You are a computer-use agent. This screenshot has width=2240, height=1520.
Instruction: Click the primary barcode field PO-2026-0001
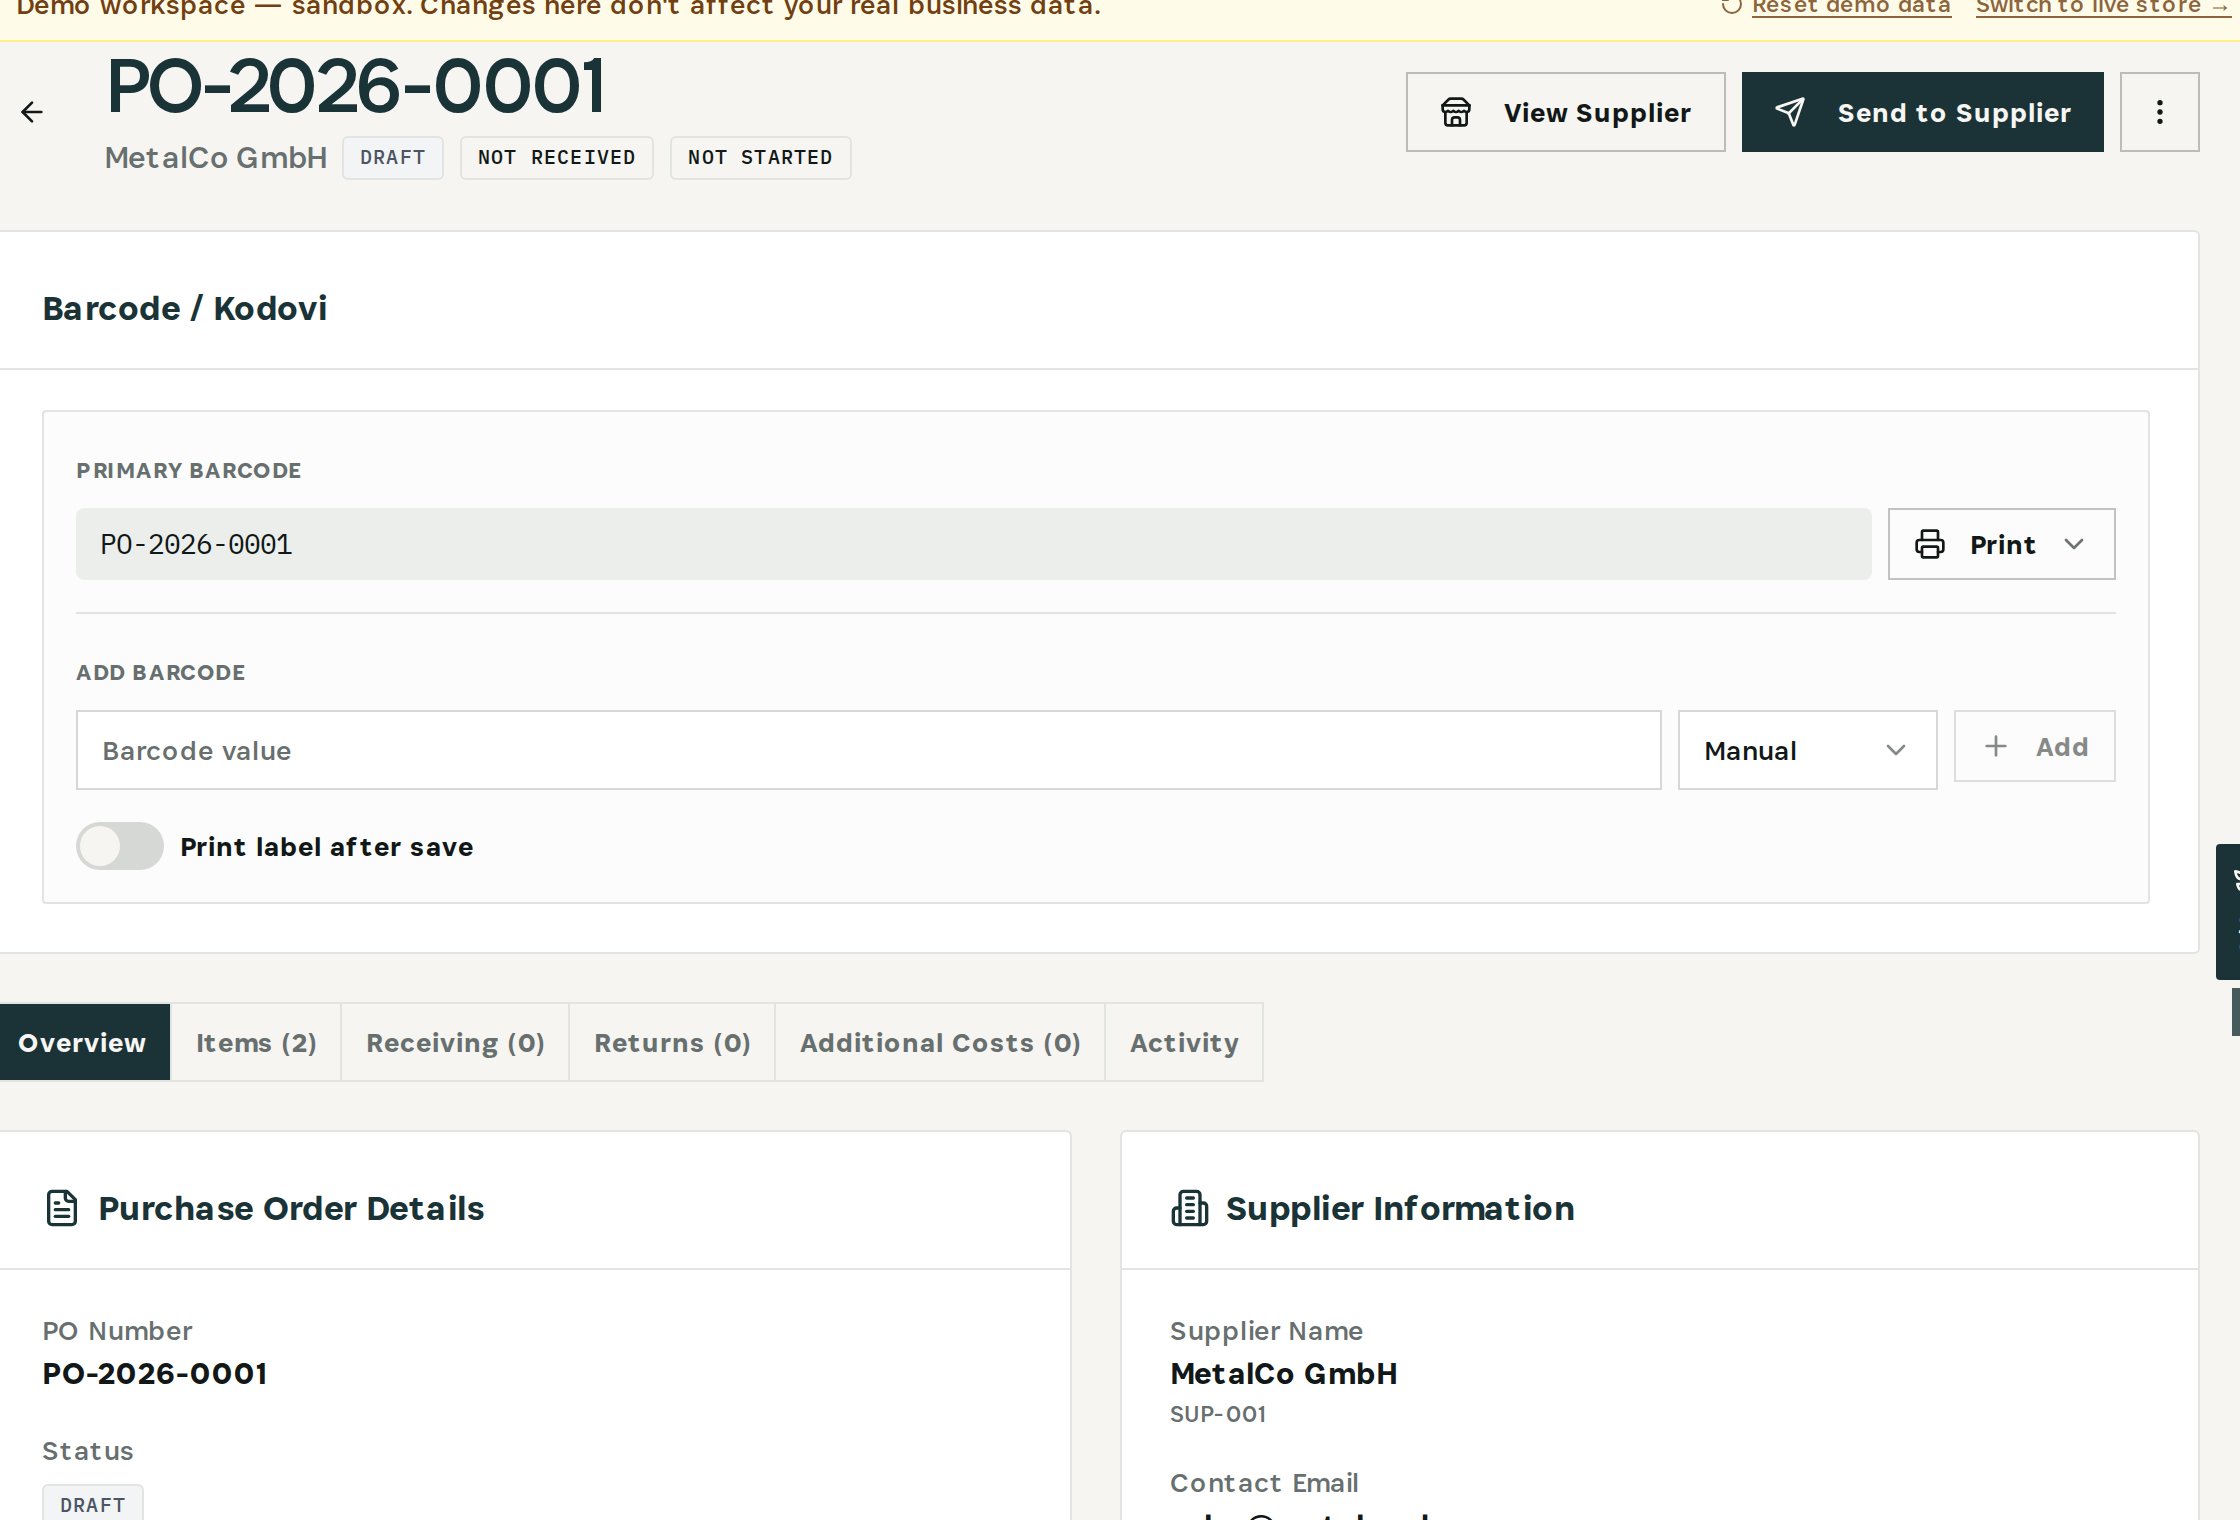click(973, 544)
